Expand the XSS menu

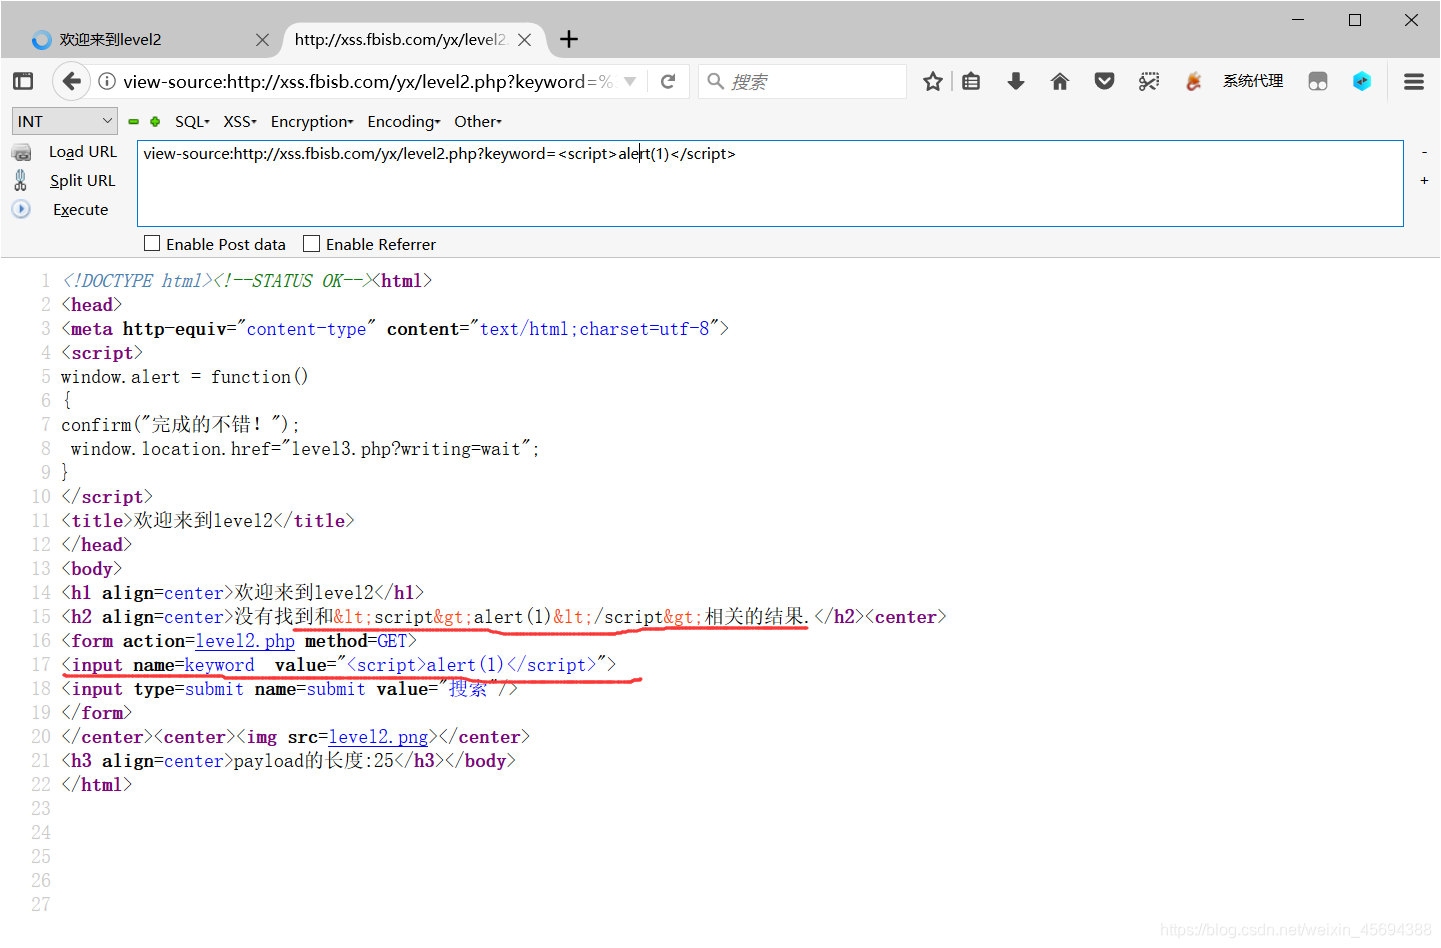click(x=240, y=121)
